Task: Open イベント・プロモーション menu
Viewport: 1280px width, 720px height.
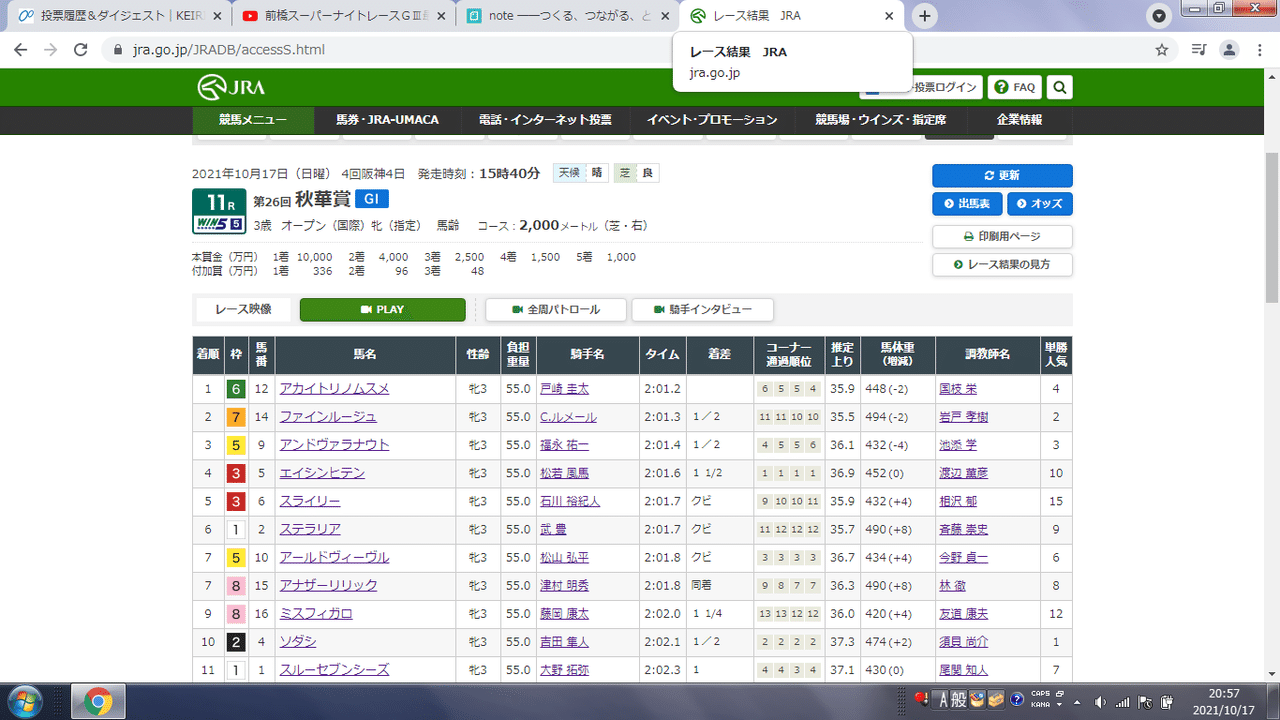Action: click(x=712, y=120)
